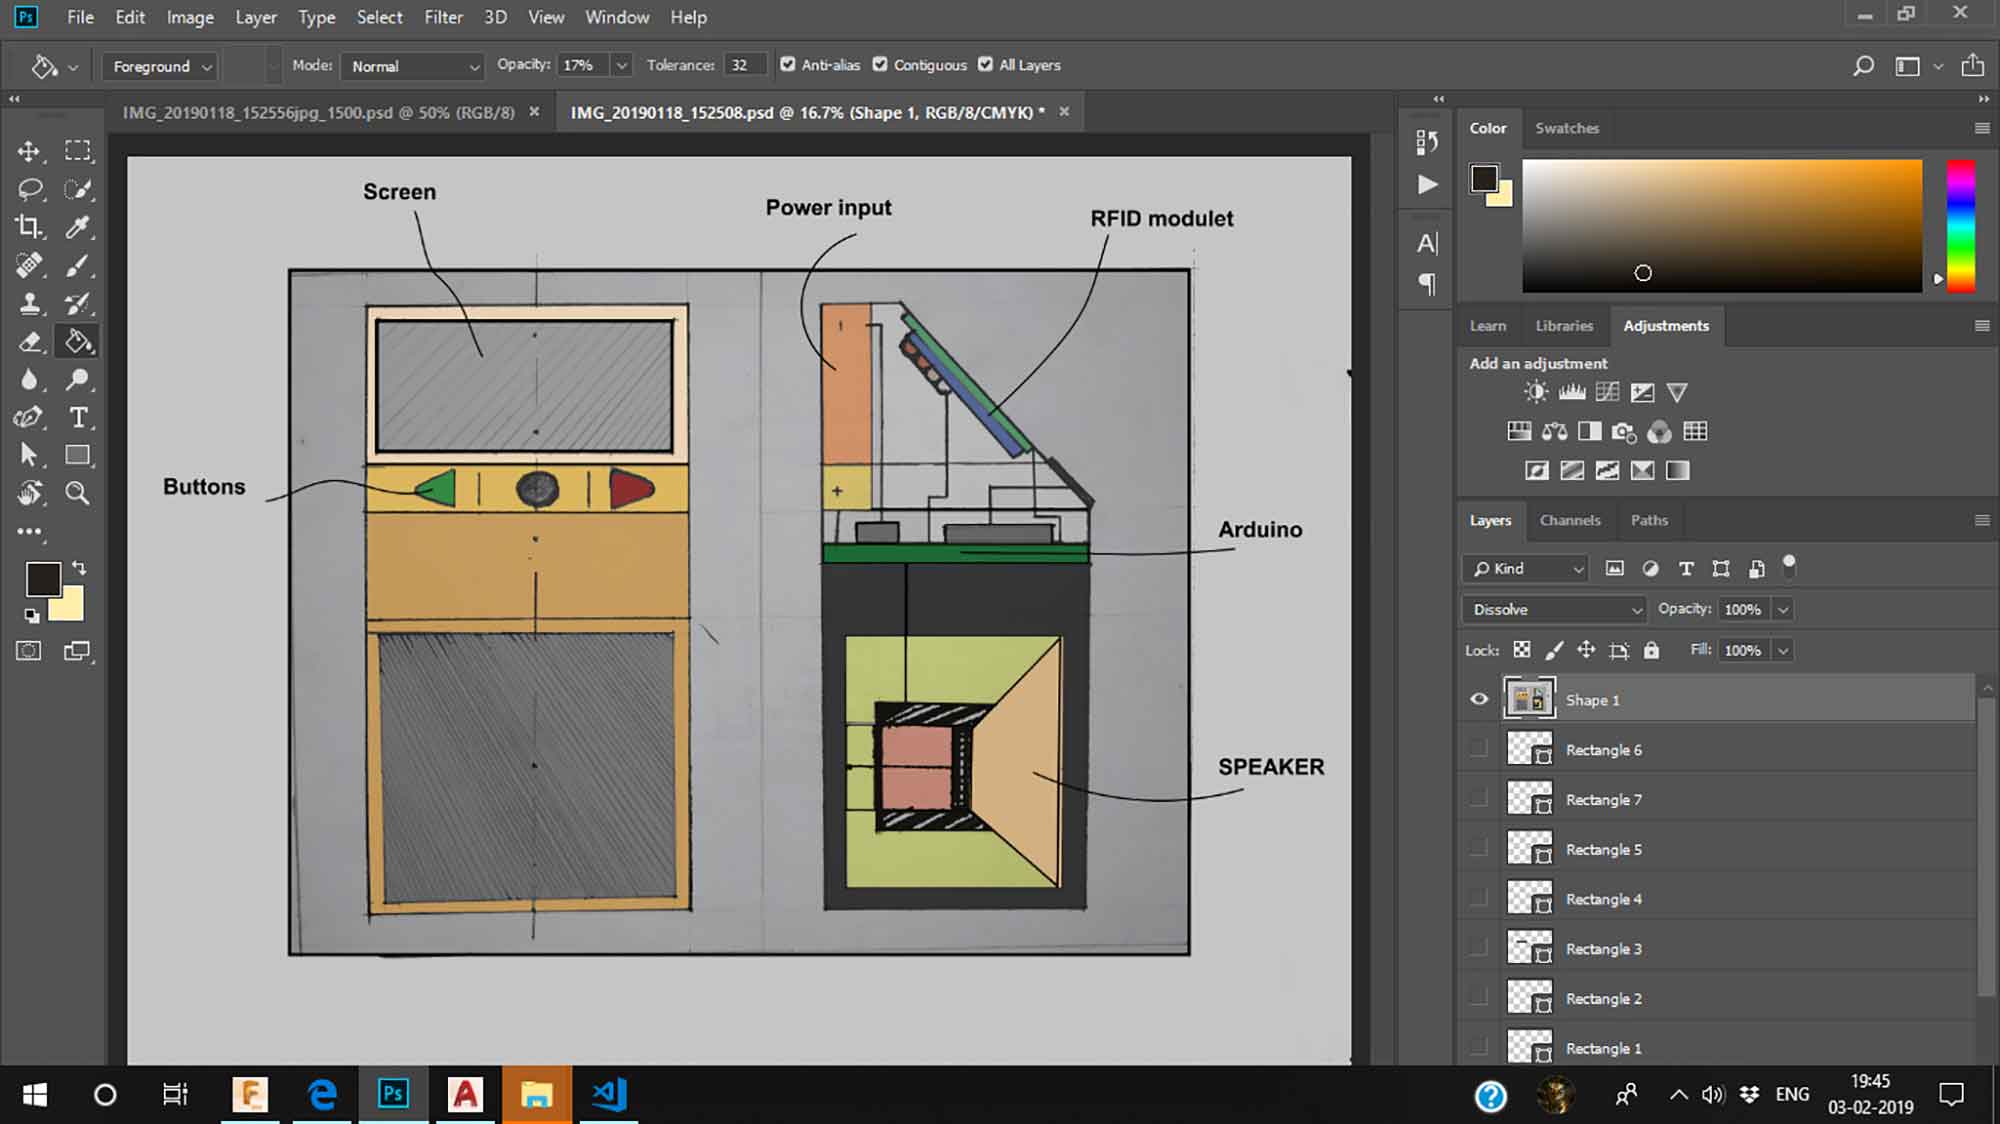The height and width of the screenshot is (1124, 2000).
Task: Toggle visibility of Shape 1 layer
Action: [1479, 699]
